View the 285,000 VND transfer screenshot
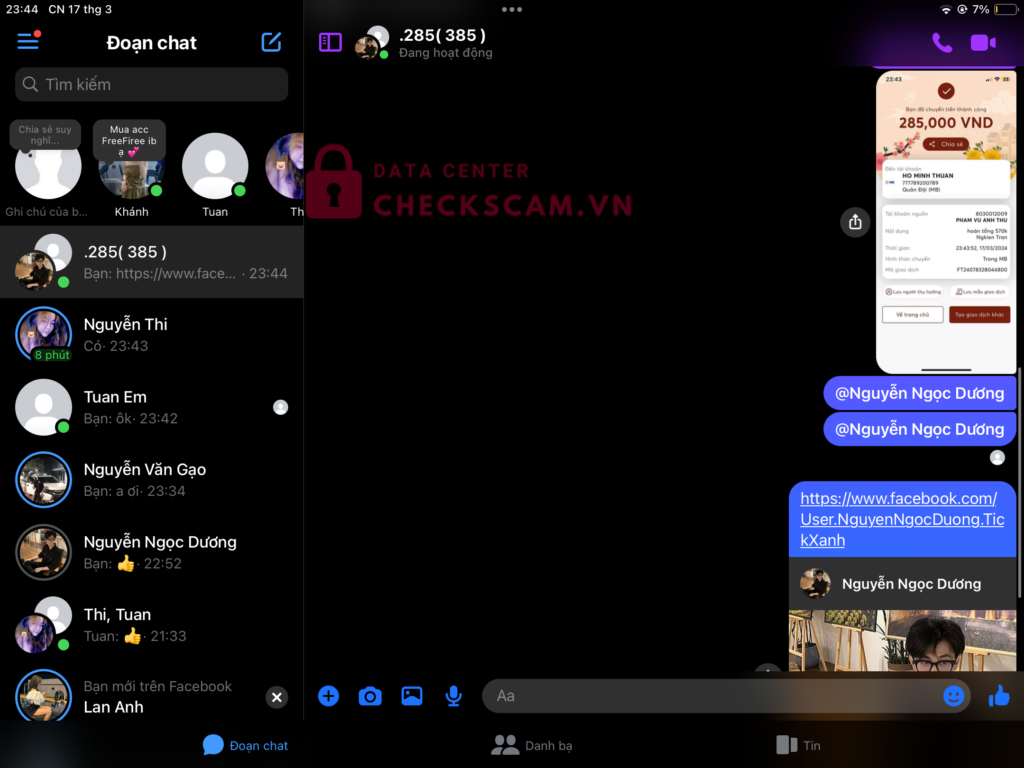This screenshot has height=768, width=1024. click(946, 222)
